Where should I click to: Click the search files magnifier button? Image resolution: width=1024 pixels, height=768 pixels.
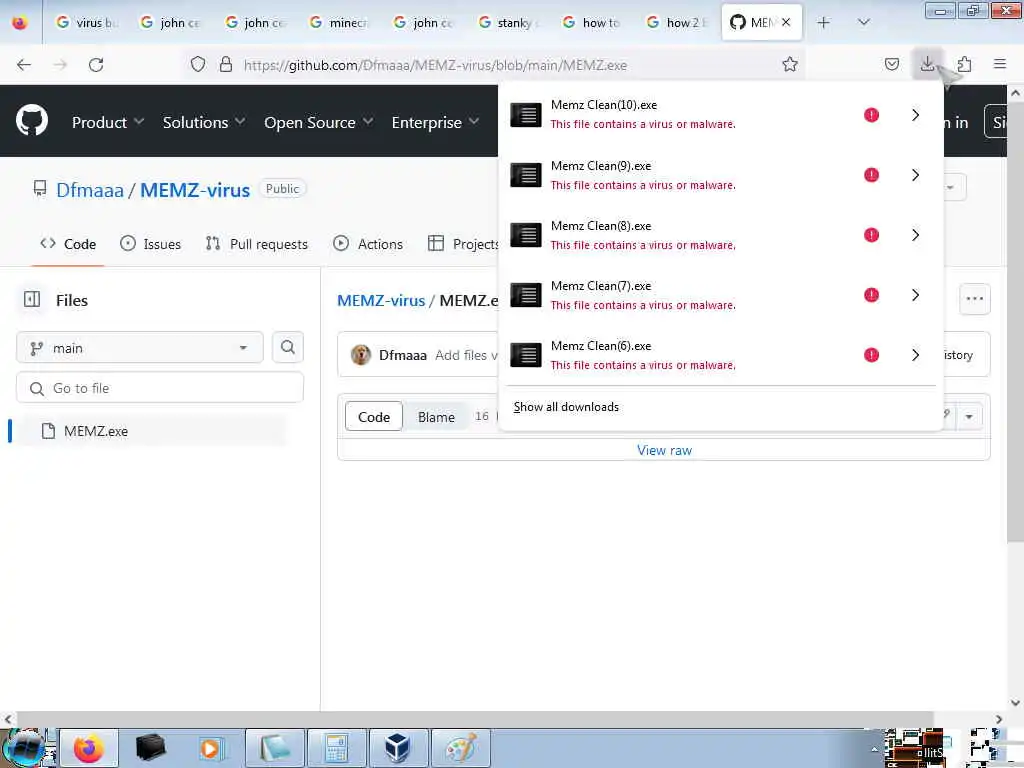coord(288,347)
